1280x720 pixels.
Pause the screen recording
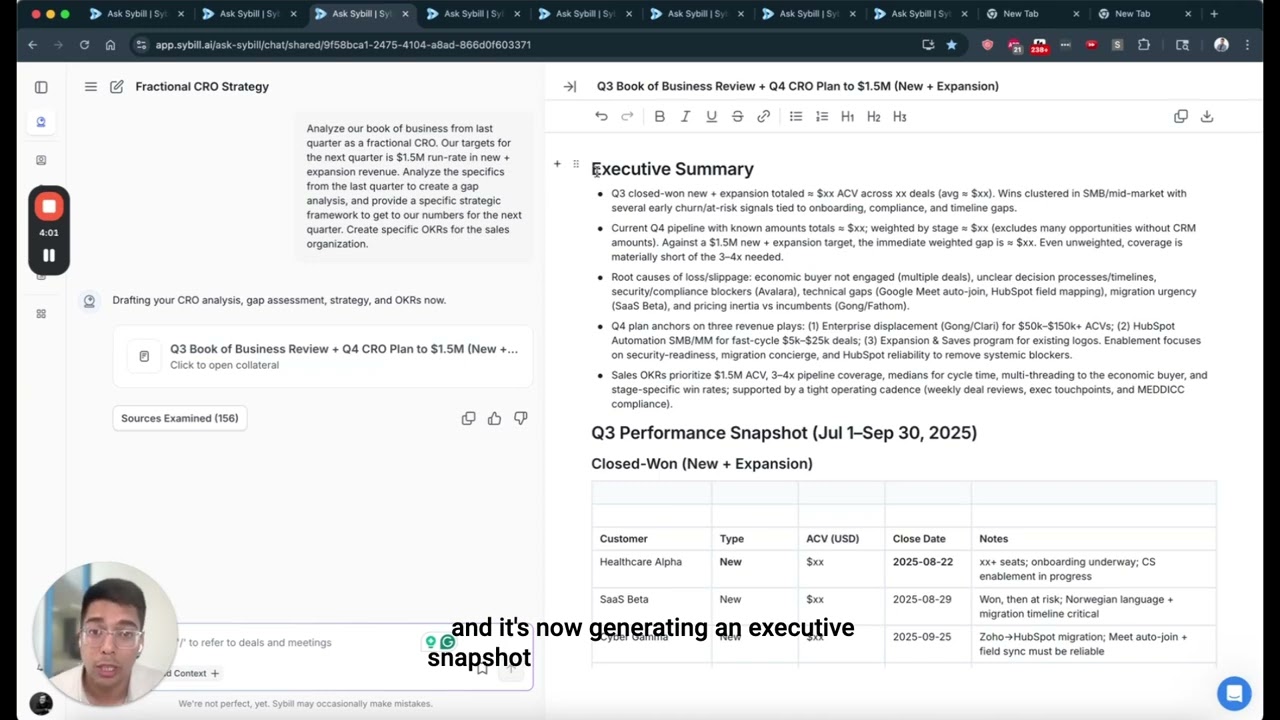tap(49, 255)
